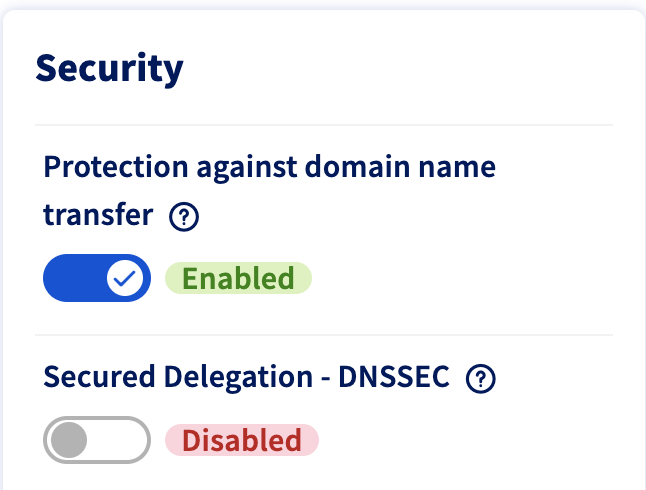Select the 'Protection against domain name' label text
This screenshot has height=490, width=646.
[x=270, y=166]
